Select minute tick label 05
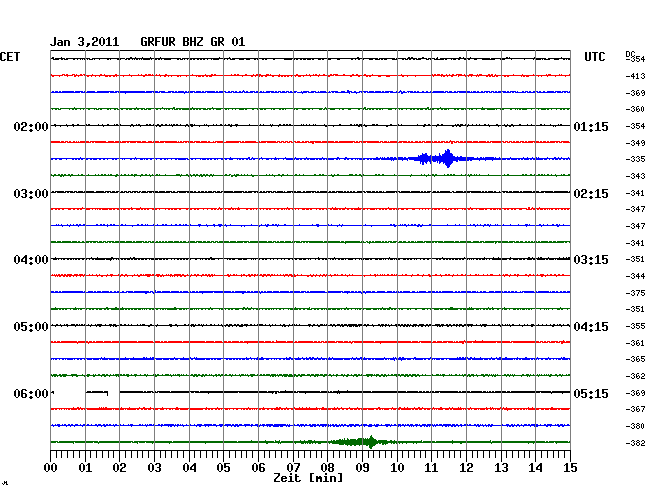 tap(223, 468)
